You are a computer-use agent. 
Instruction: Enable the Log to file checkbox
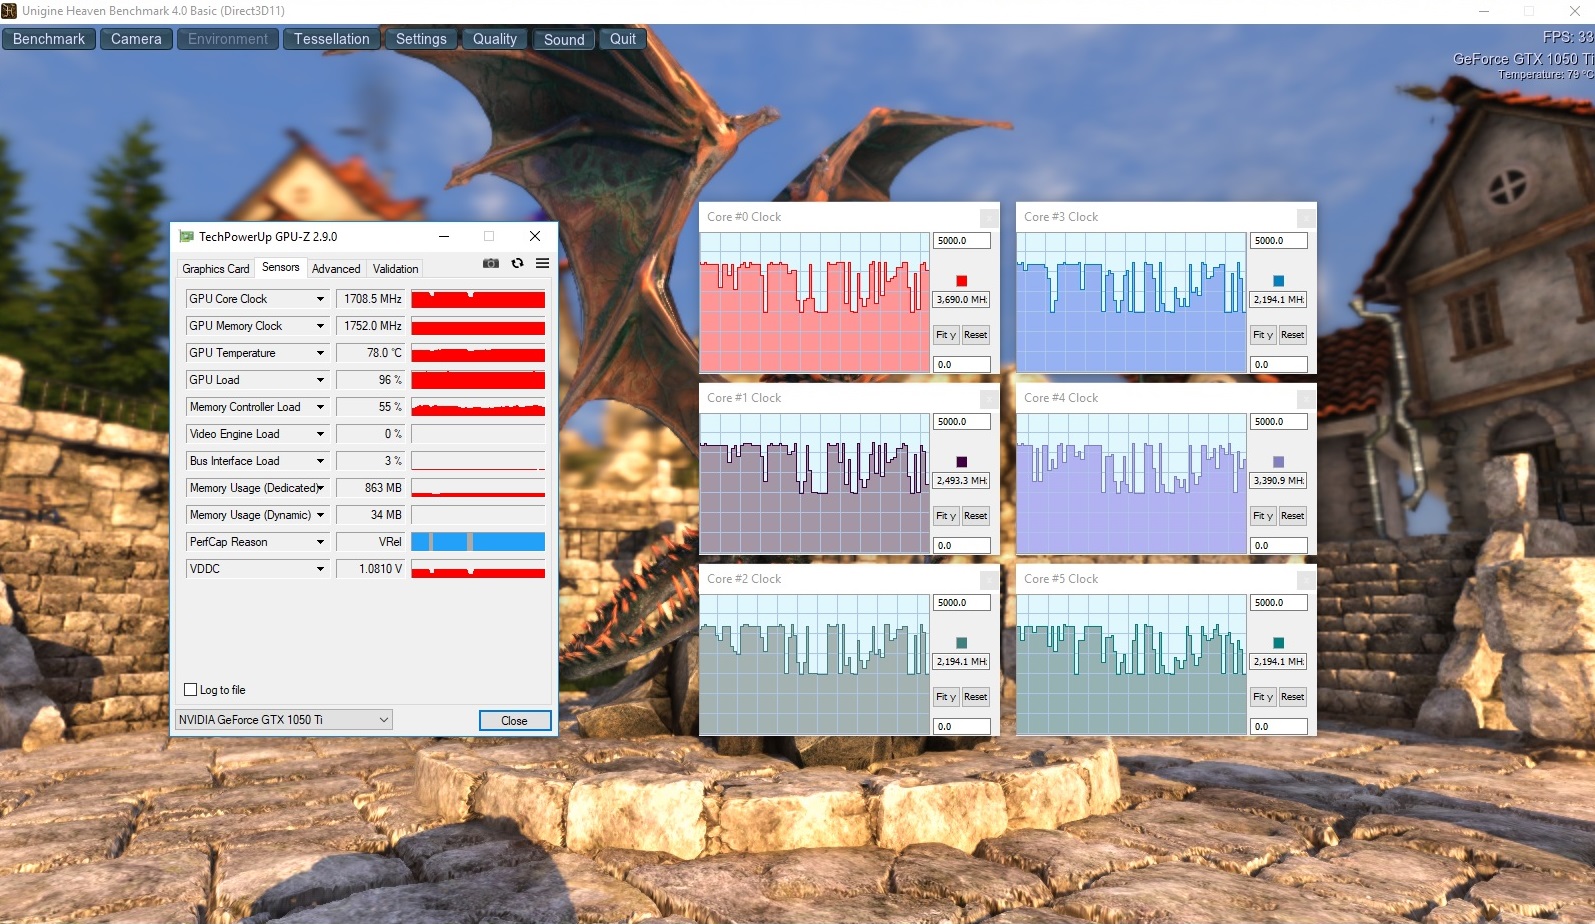191,690
